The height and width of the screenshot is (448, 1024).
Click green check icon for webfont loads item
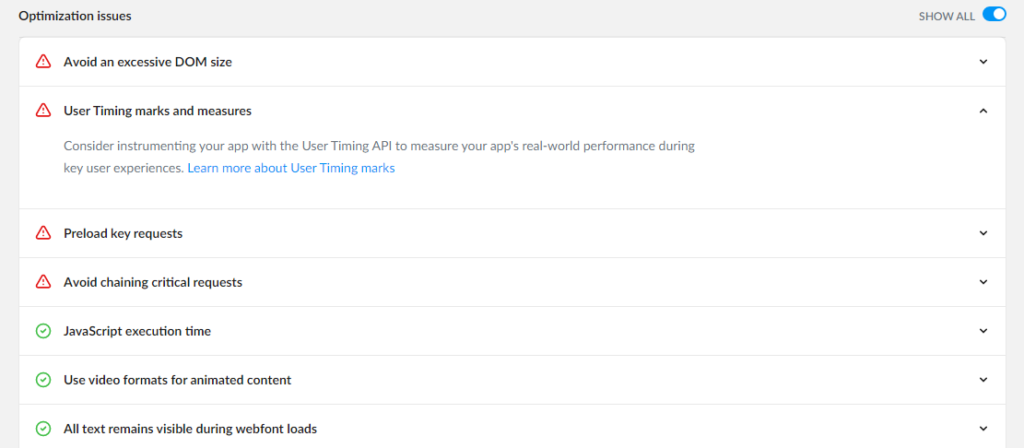click(43, 429)
